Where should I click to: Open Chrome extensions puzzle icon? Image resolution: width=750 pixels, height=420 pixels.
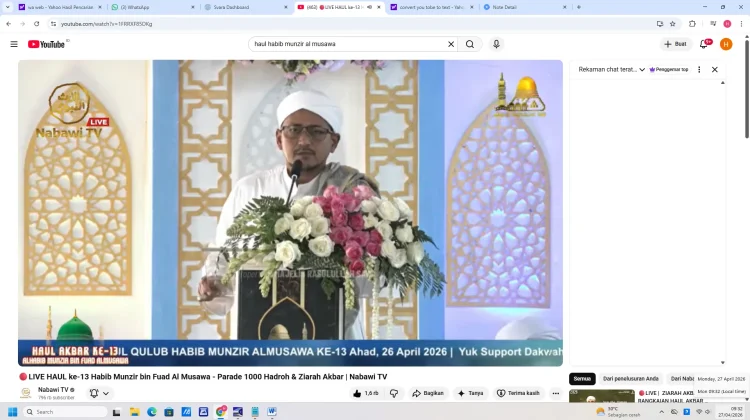click(x=692, y=23)
